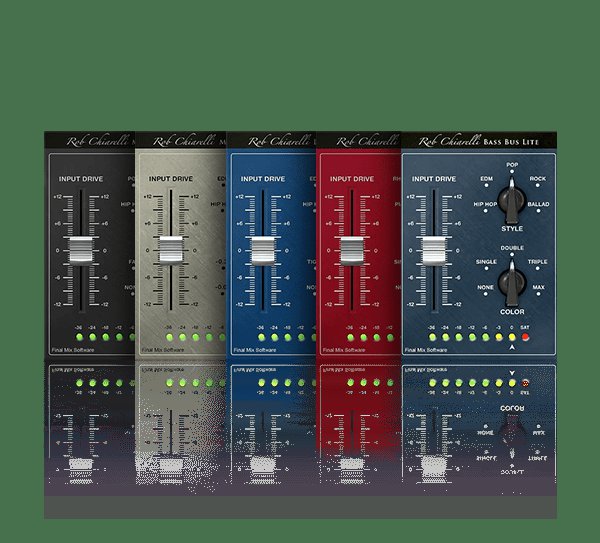Click the -12 LED on the red plugin
Image resolution: width=600 pixels, height=543 pixels.
pos(390,337)
